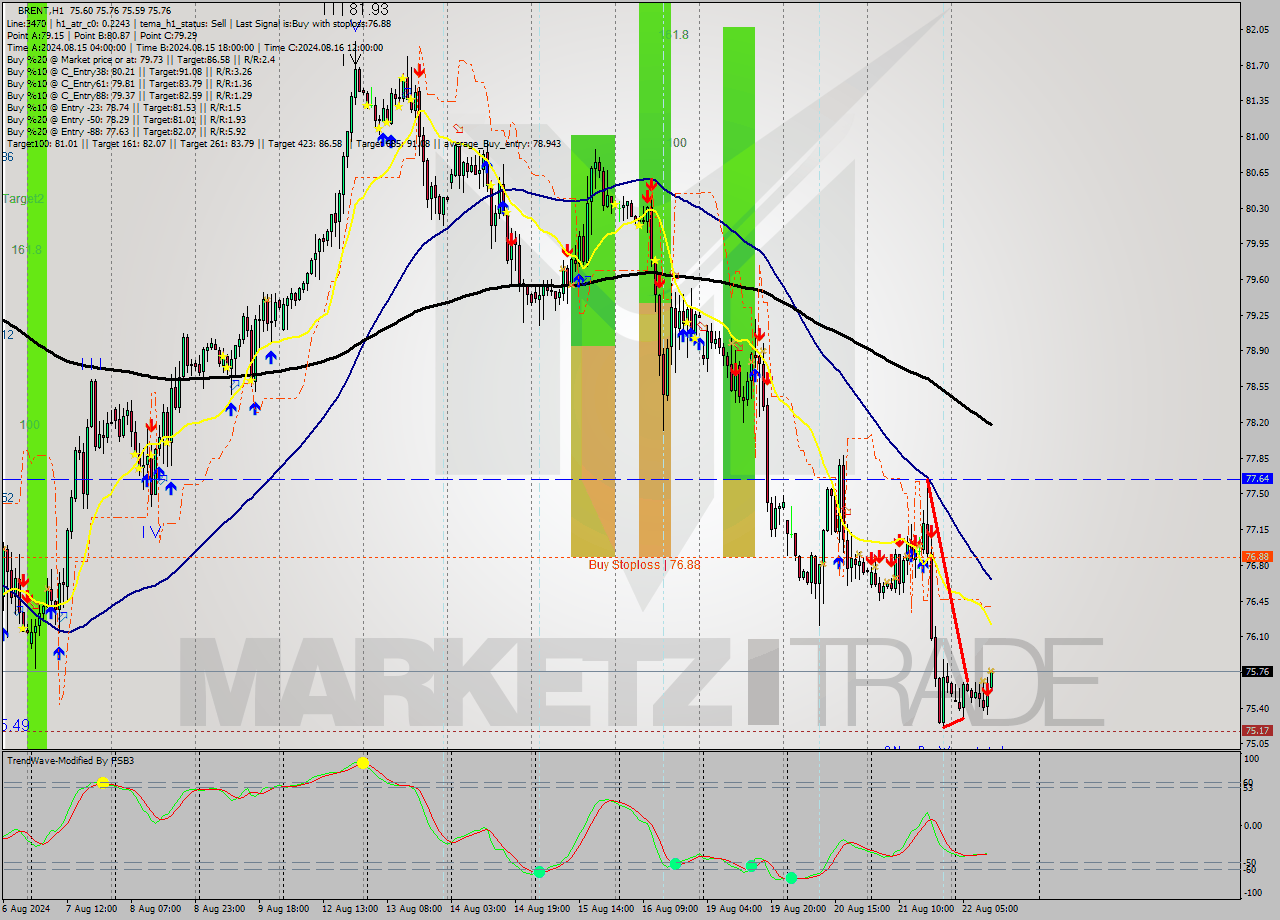The image size is (1280, 920).
Task: Click the red 76.88 stoploss price tag
Action: pos(1257,556)
